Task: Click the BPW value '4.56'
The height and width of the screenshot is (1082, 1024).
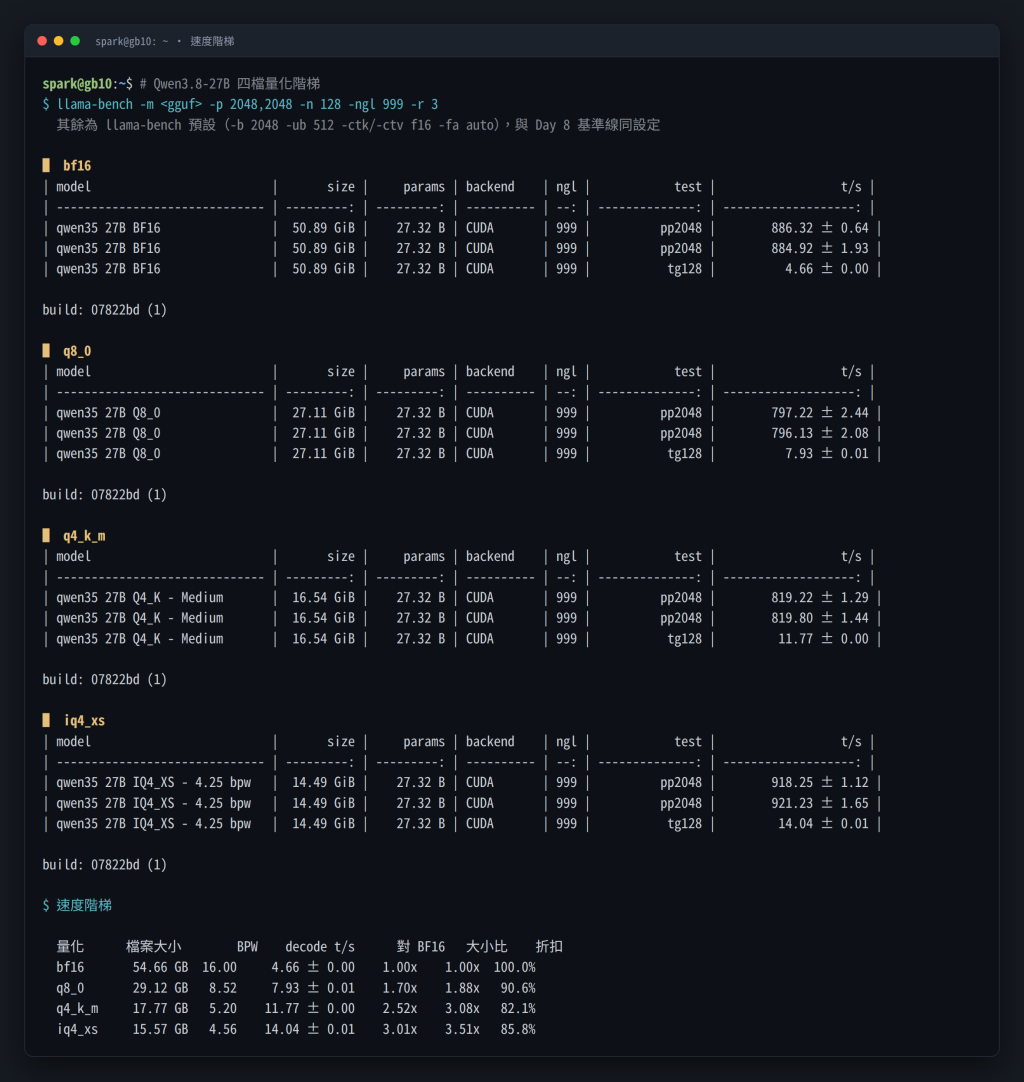Action: pyautogui.click(x=223, y=1029)
